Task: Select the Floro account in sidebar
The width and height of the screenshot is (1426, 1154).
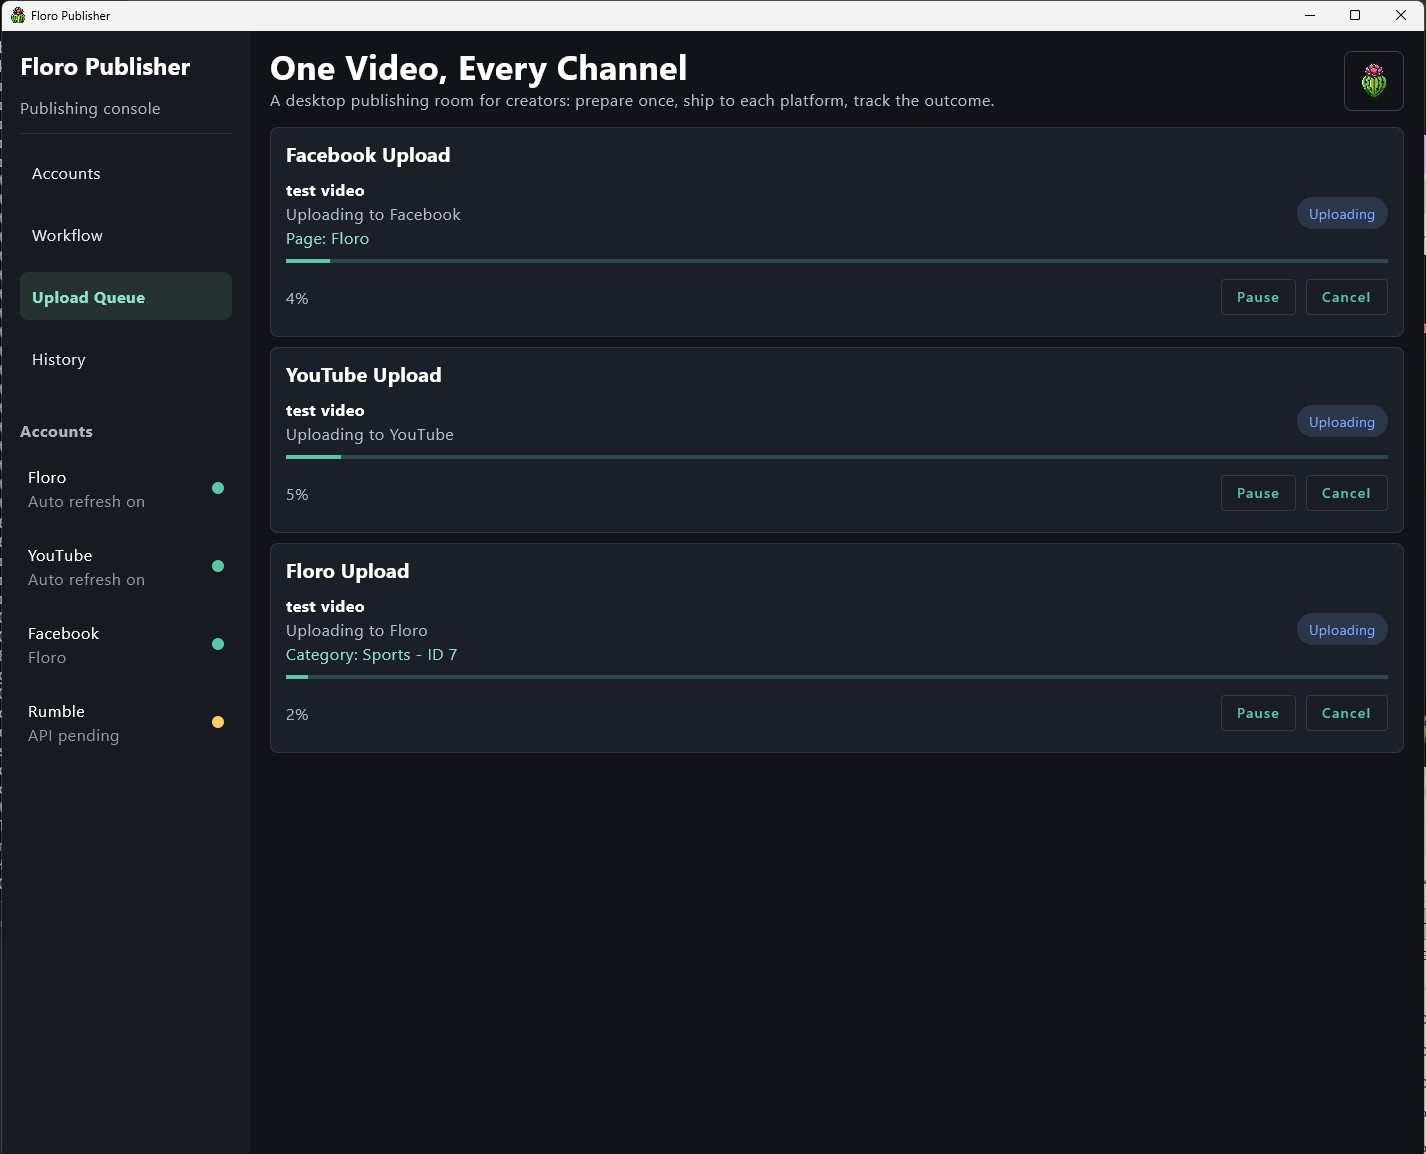Action: coord(126,489)
